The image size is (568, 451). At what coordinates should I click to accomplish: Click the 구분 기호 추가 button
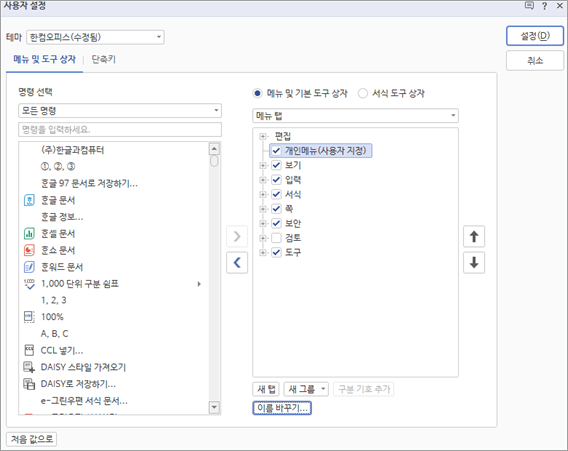point(364,389)
